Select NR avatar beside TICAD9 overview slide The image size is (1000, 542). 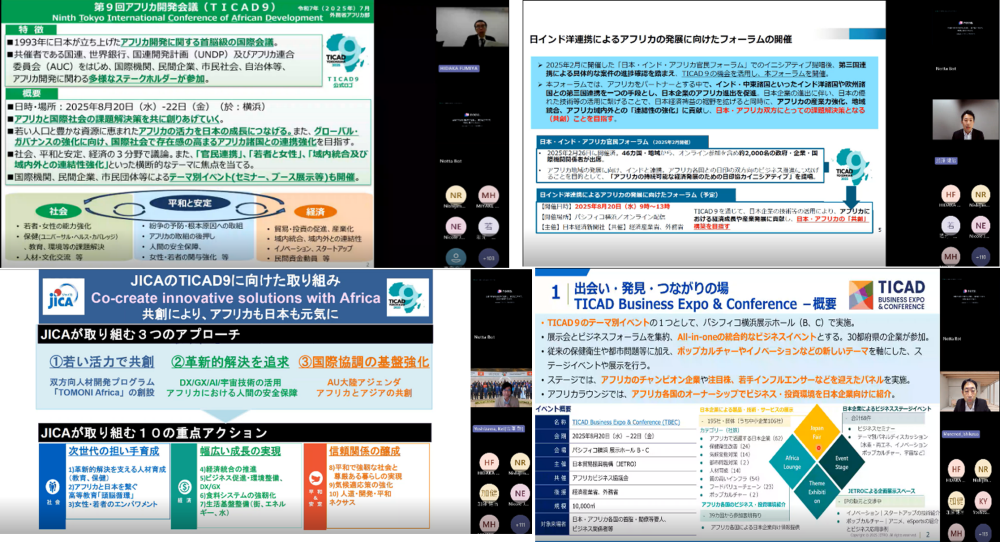click(455, 195)
